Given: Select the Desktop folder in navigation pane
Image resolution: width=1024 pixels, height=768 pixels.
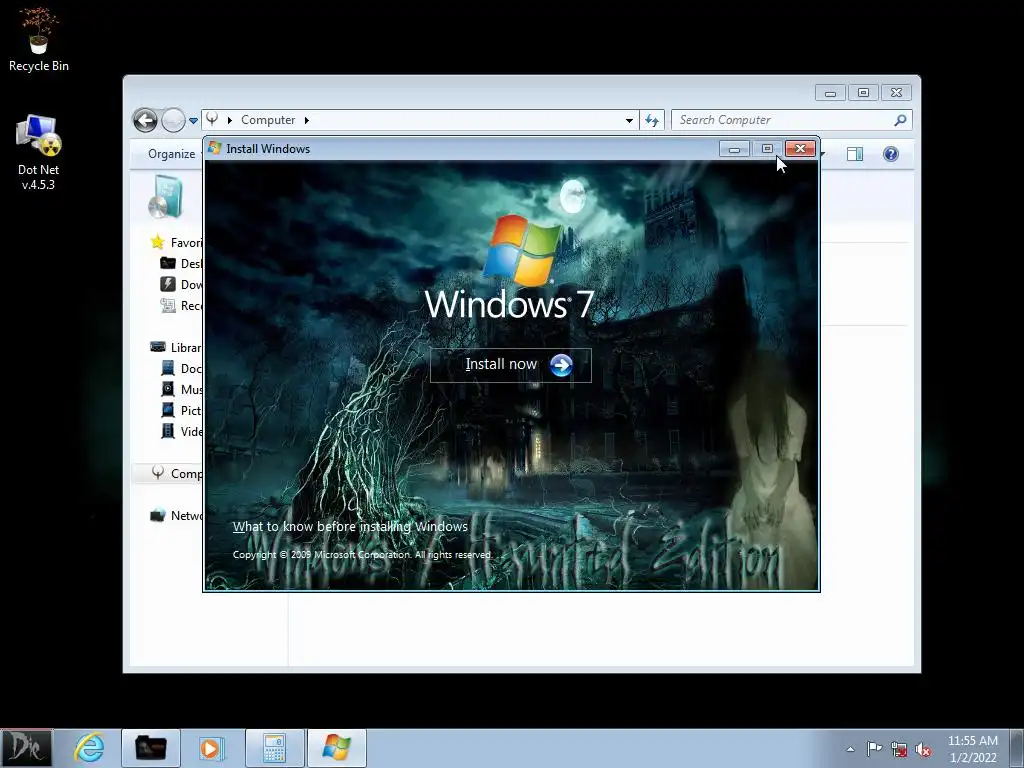Looking at the screenshot, I should coord(182,264).
